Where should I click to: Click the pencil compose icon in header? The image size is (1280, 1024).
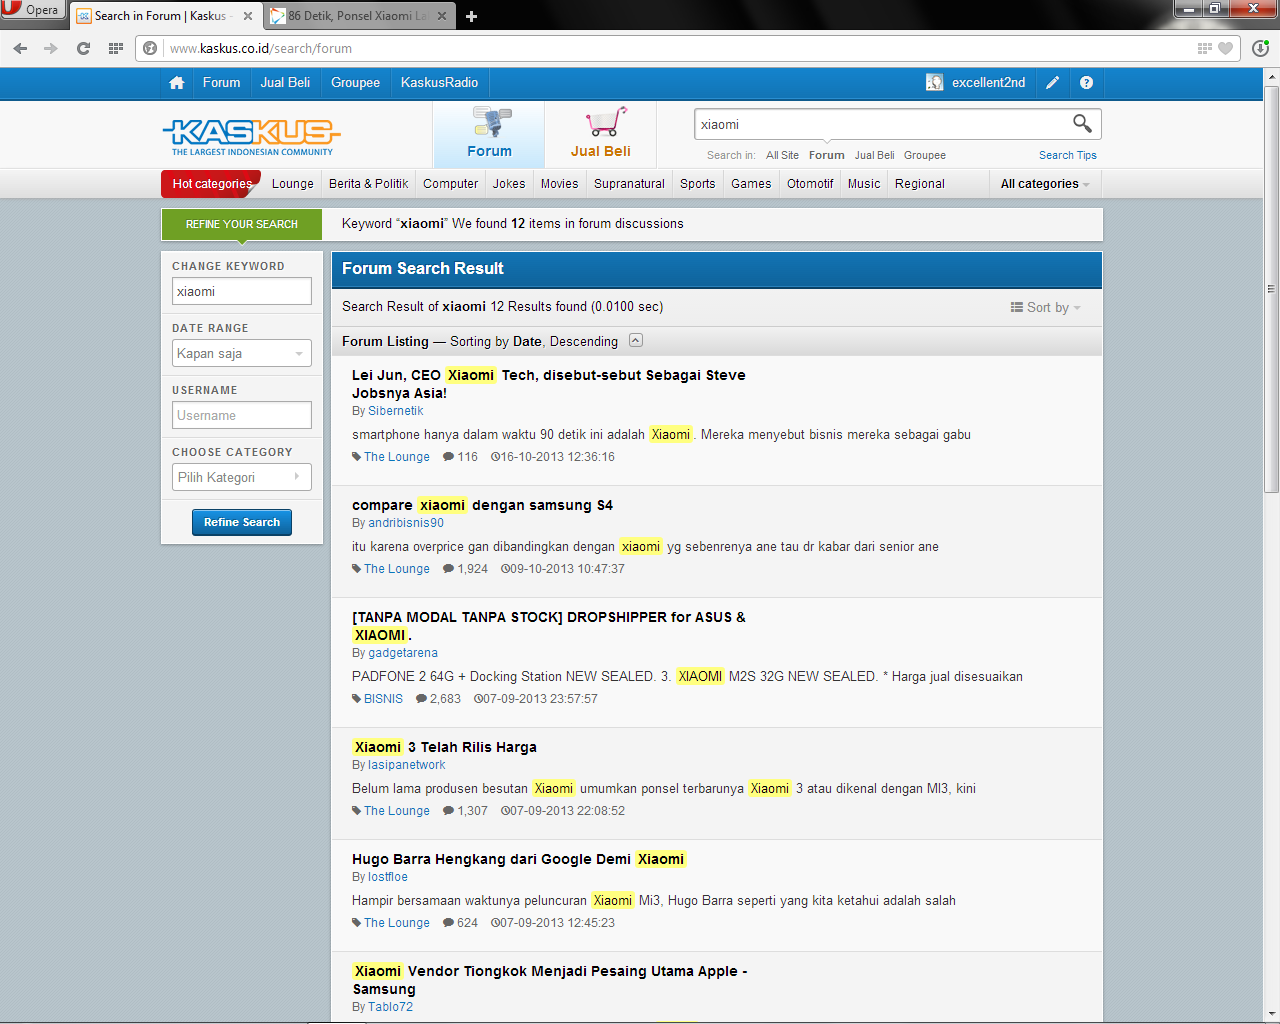(1052, 83)
